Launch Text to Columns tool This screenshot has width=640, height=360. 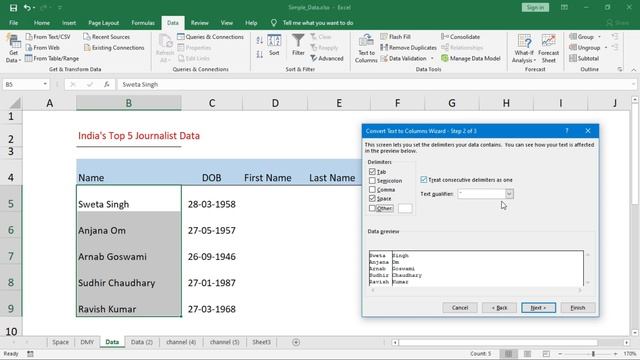point(366,49)
